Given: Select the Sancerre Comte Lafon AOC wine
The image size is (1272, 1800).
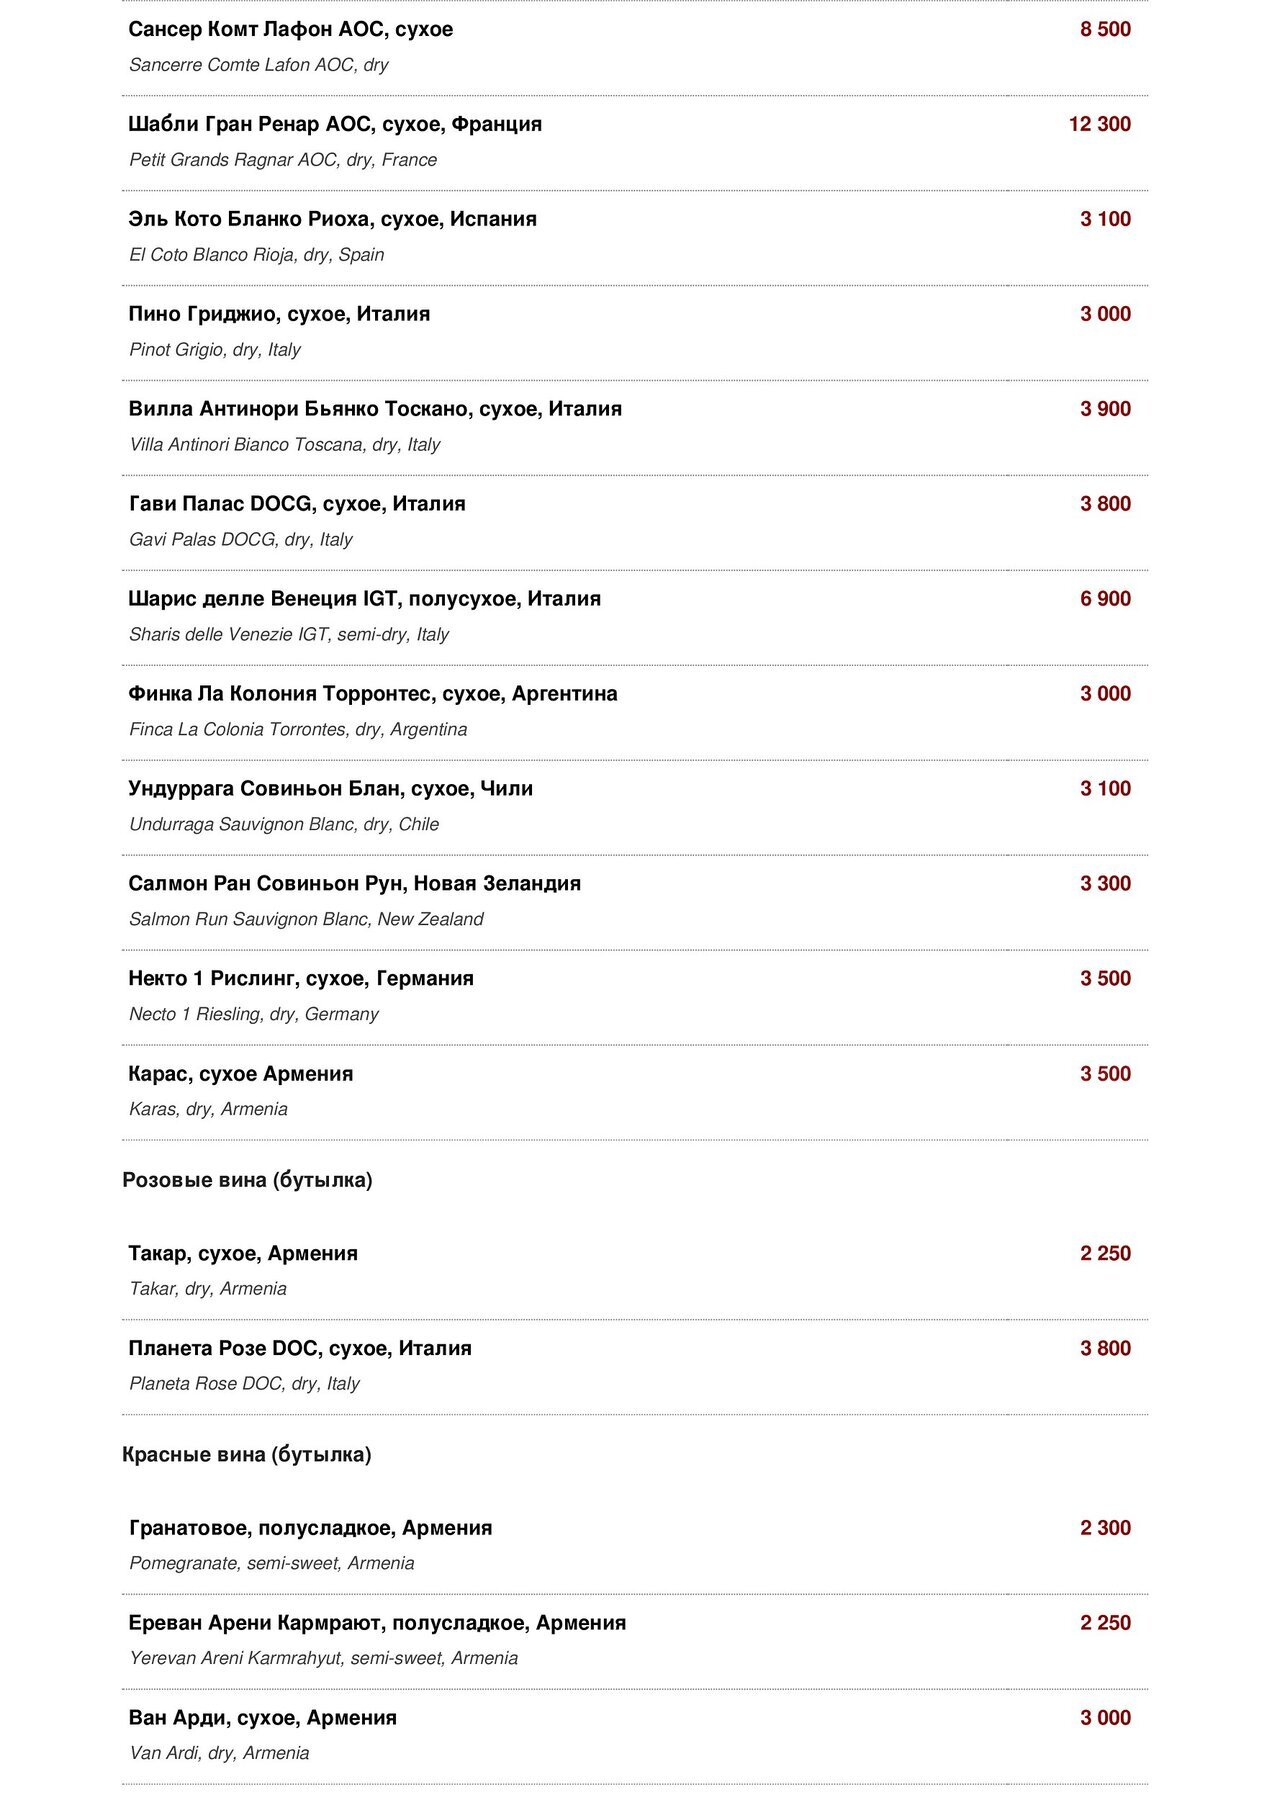Looking at the screenshot, I should click(635, 47).
